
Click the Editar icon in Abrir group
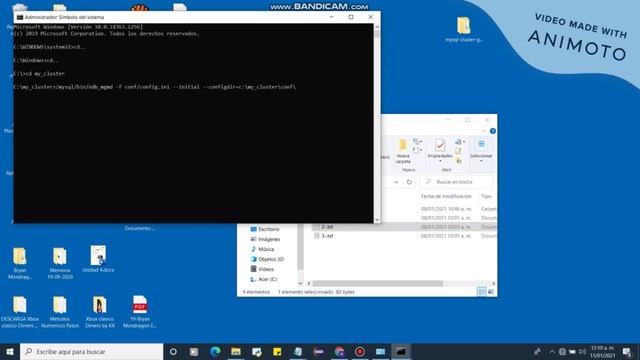[x=458, y=151]
